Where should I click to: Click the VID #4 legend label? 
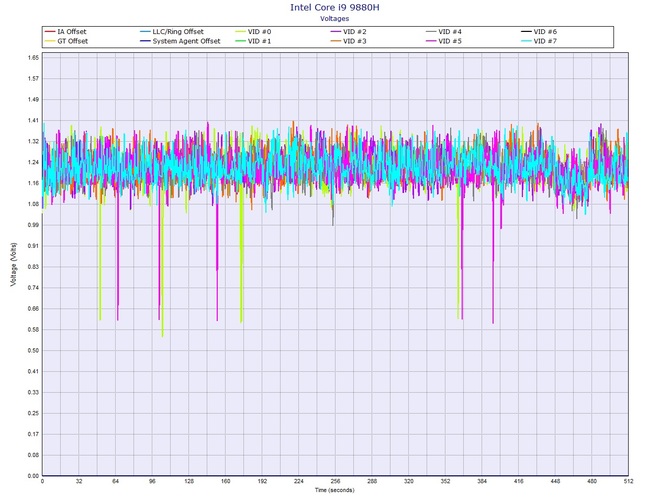450,32
